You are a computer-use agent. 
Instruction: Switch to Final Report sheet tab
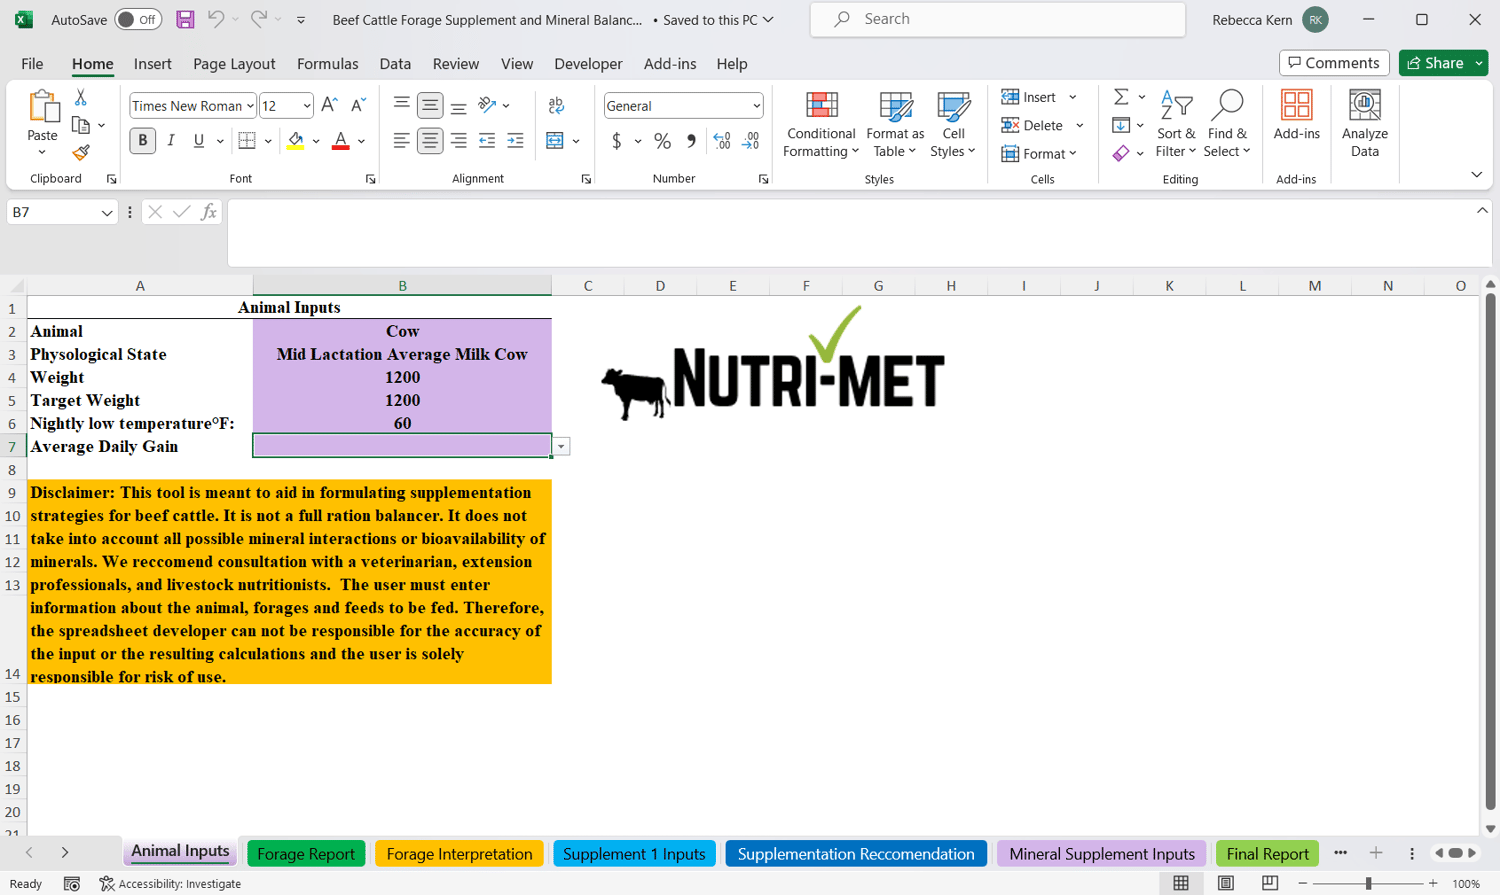(1267, 854)
